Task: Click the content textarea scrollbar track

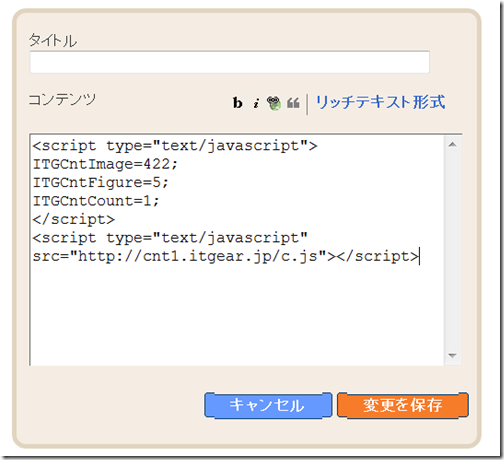Action: pos(452,250)
